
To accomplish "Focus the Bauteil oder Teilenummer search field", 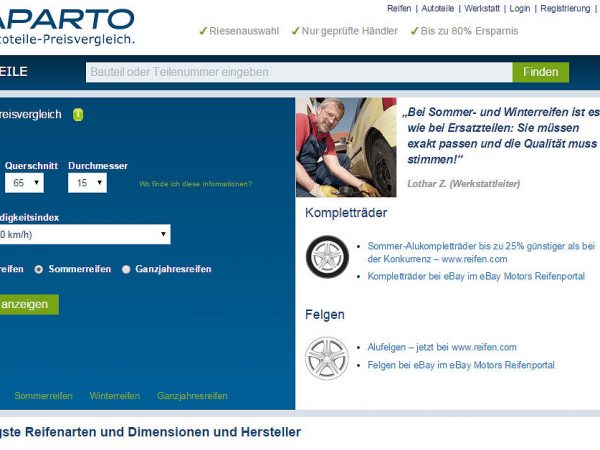I will click(299, 72).
